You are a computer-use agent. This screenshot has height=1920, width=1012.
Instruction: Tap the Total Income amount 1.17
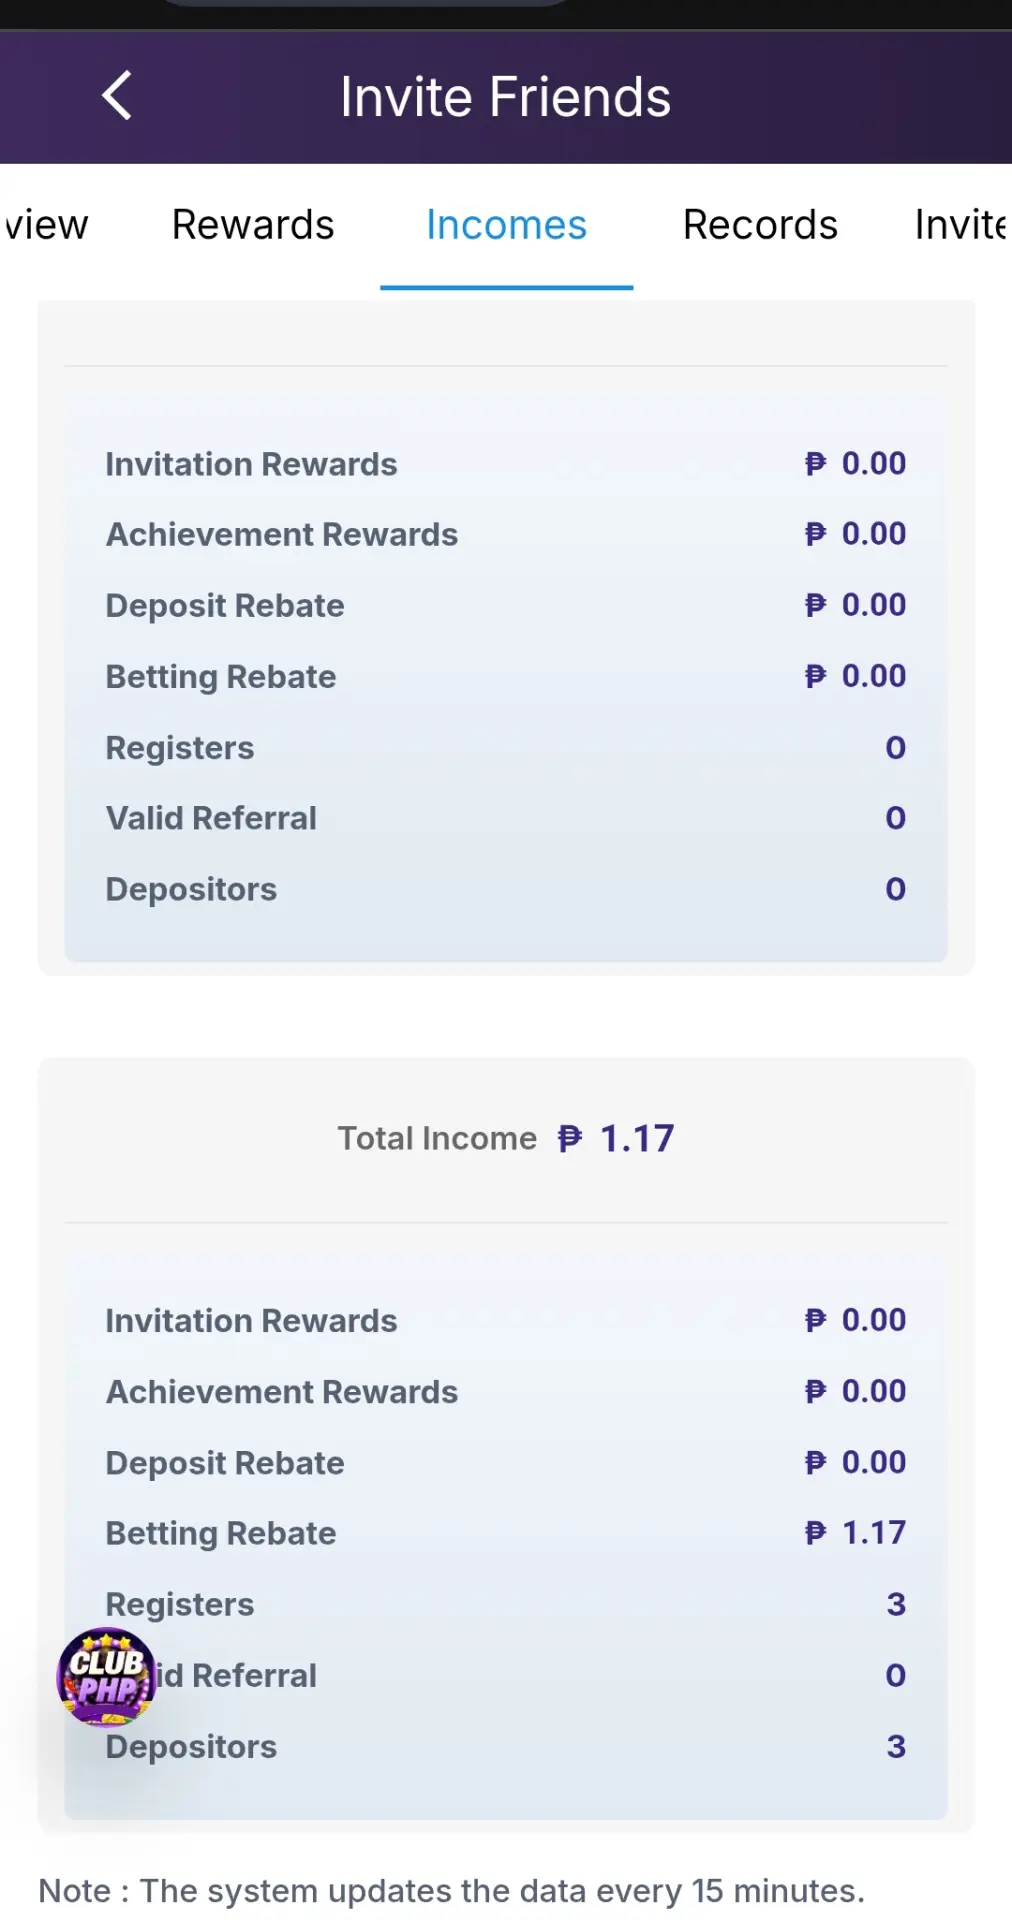click(637, 1138)
